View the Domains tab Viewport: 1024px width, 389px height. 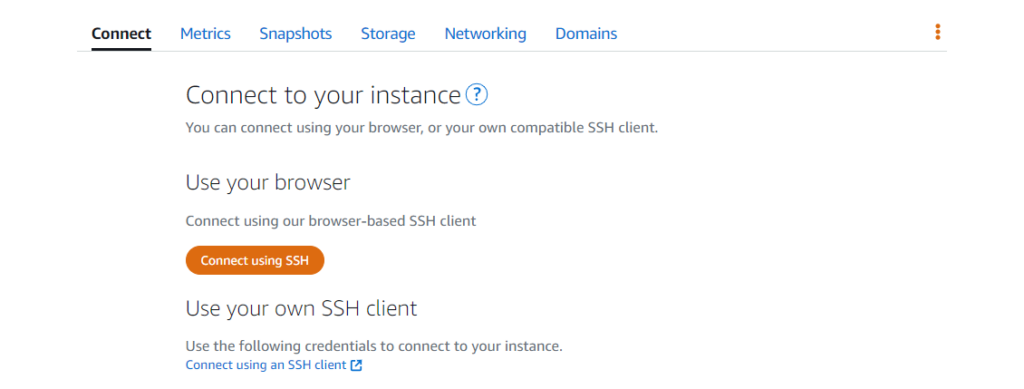(x=586, y=33)
